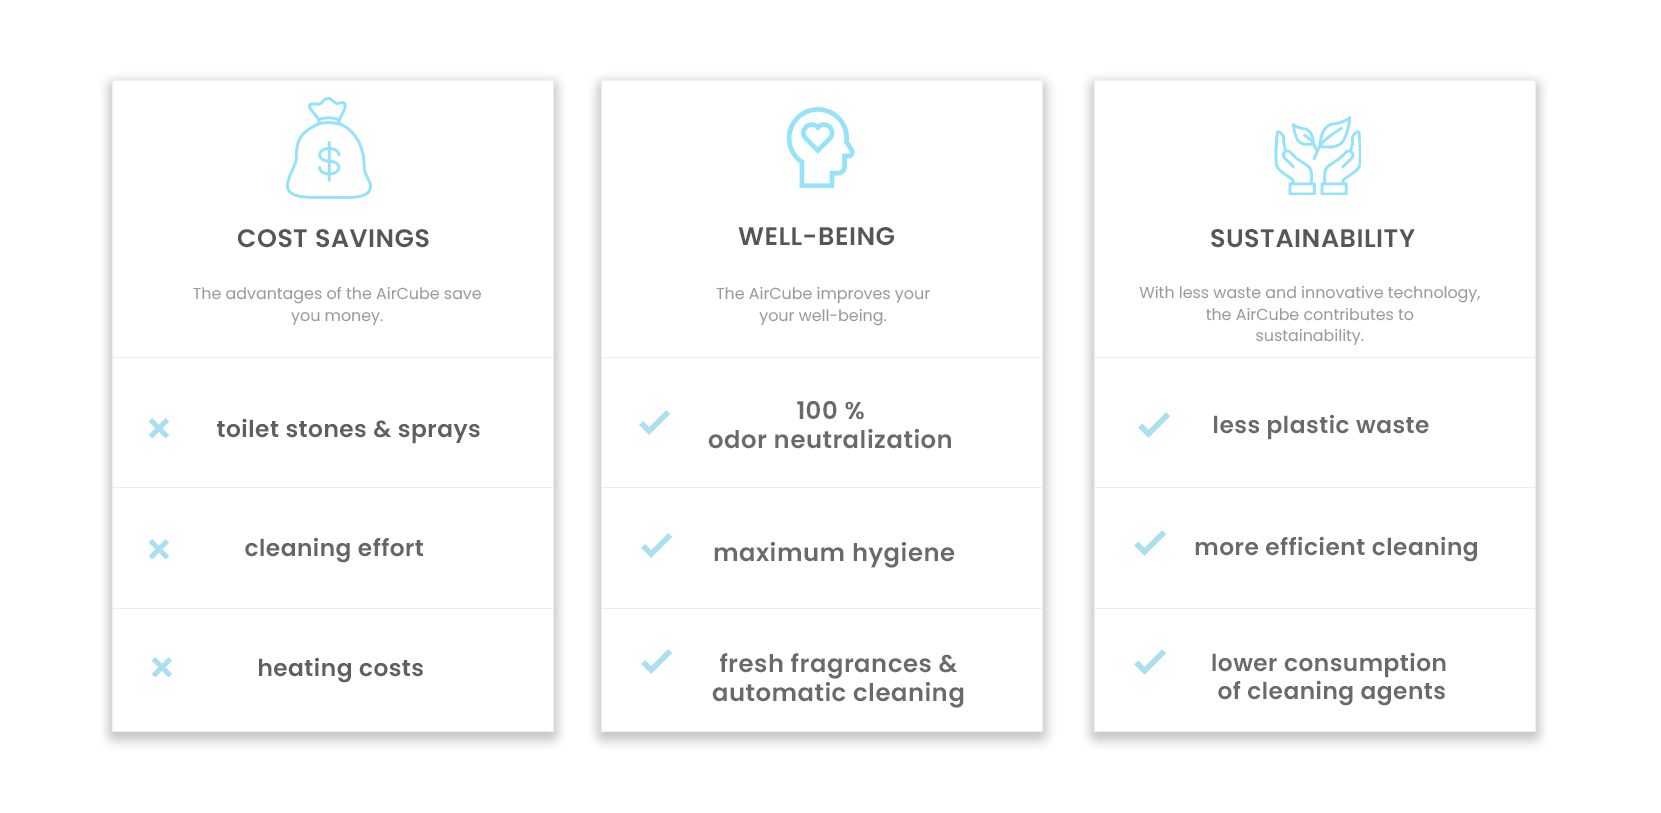The height and width of the screenshot is (813, 1661).
Task: Click the AirCube save you money description
Action: [337, 304]
